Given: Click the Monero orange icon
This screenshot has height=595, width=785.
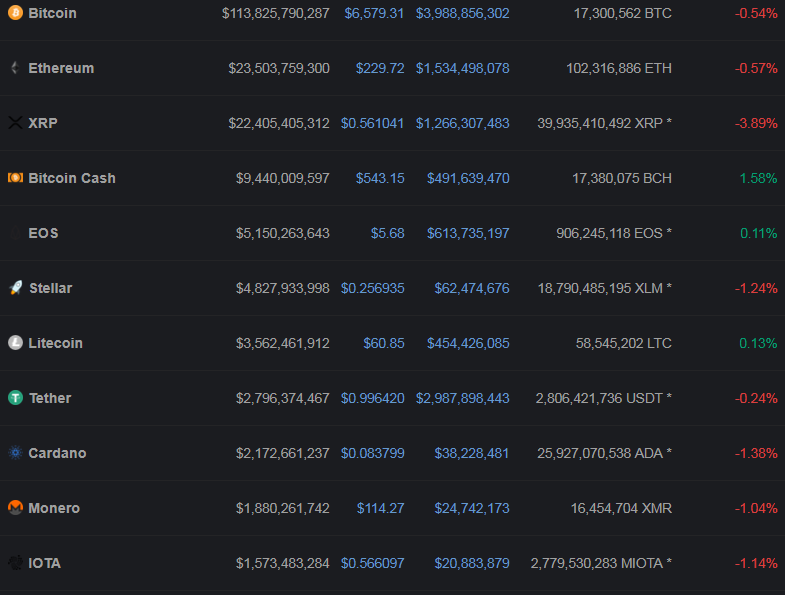Looking at the screenshot, I should pos(15,508).
